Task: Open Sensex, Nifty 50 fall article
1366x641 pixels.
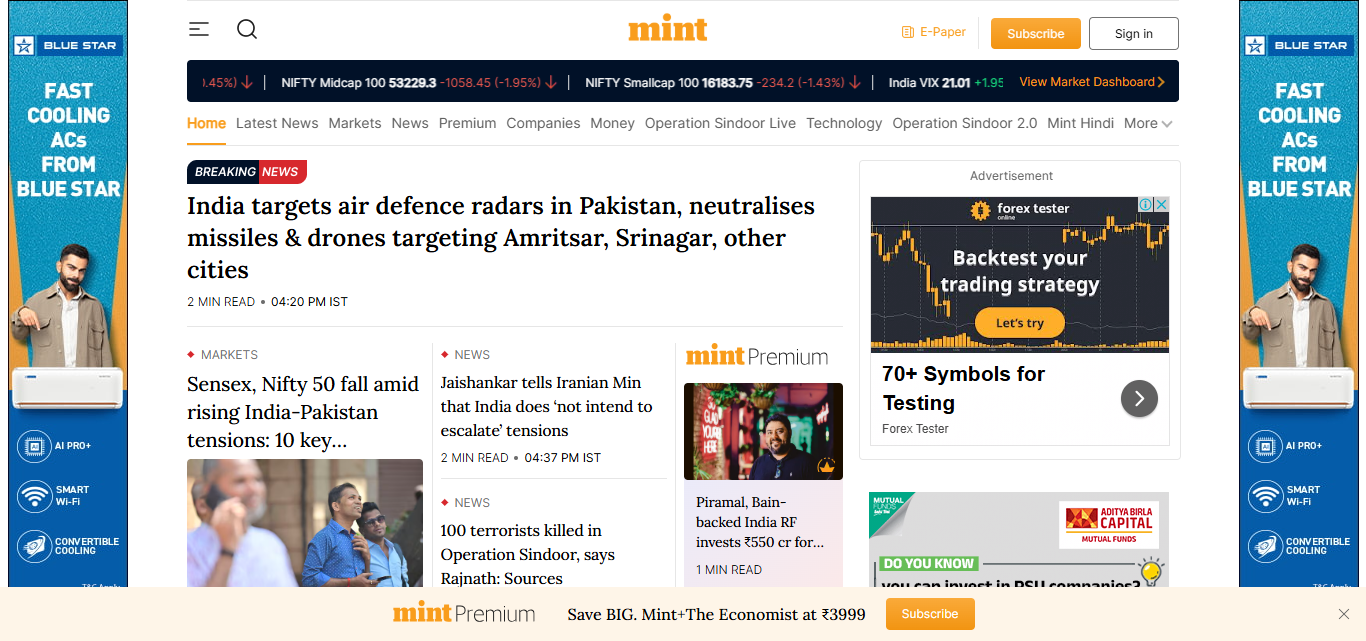Action: point(303,412)
